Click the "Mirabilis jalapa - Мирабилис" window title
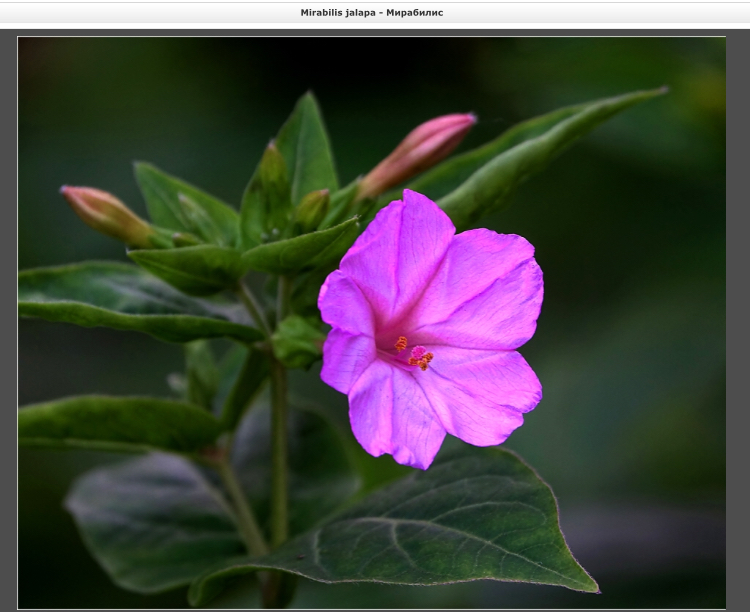Viewport: 750px width, 612px height. (x=372, y=13)
